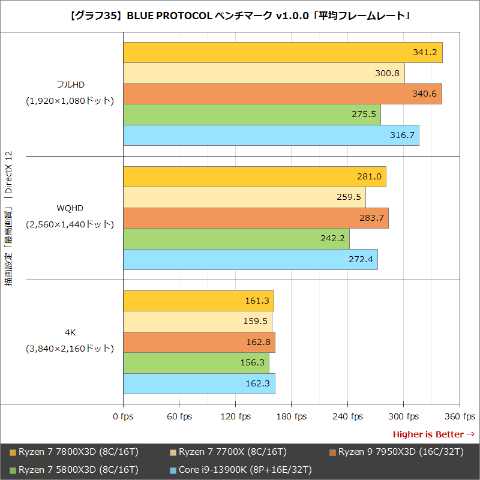Click the Full HD bar with value 341.2
Screen dimensions: 480x480
click(x=283, y=52)
